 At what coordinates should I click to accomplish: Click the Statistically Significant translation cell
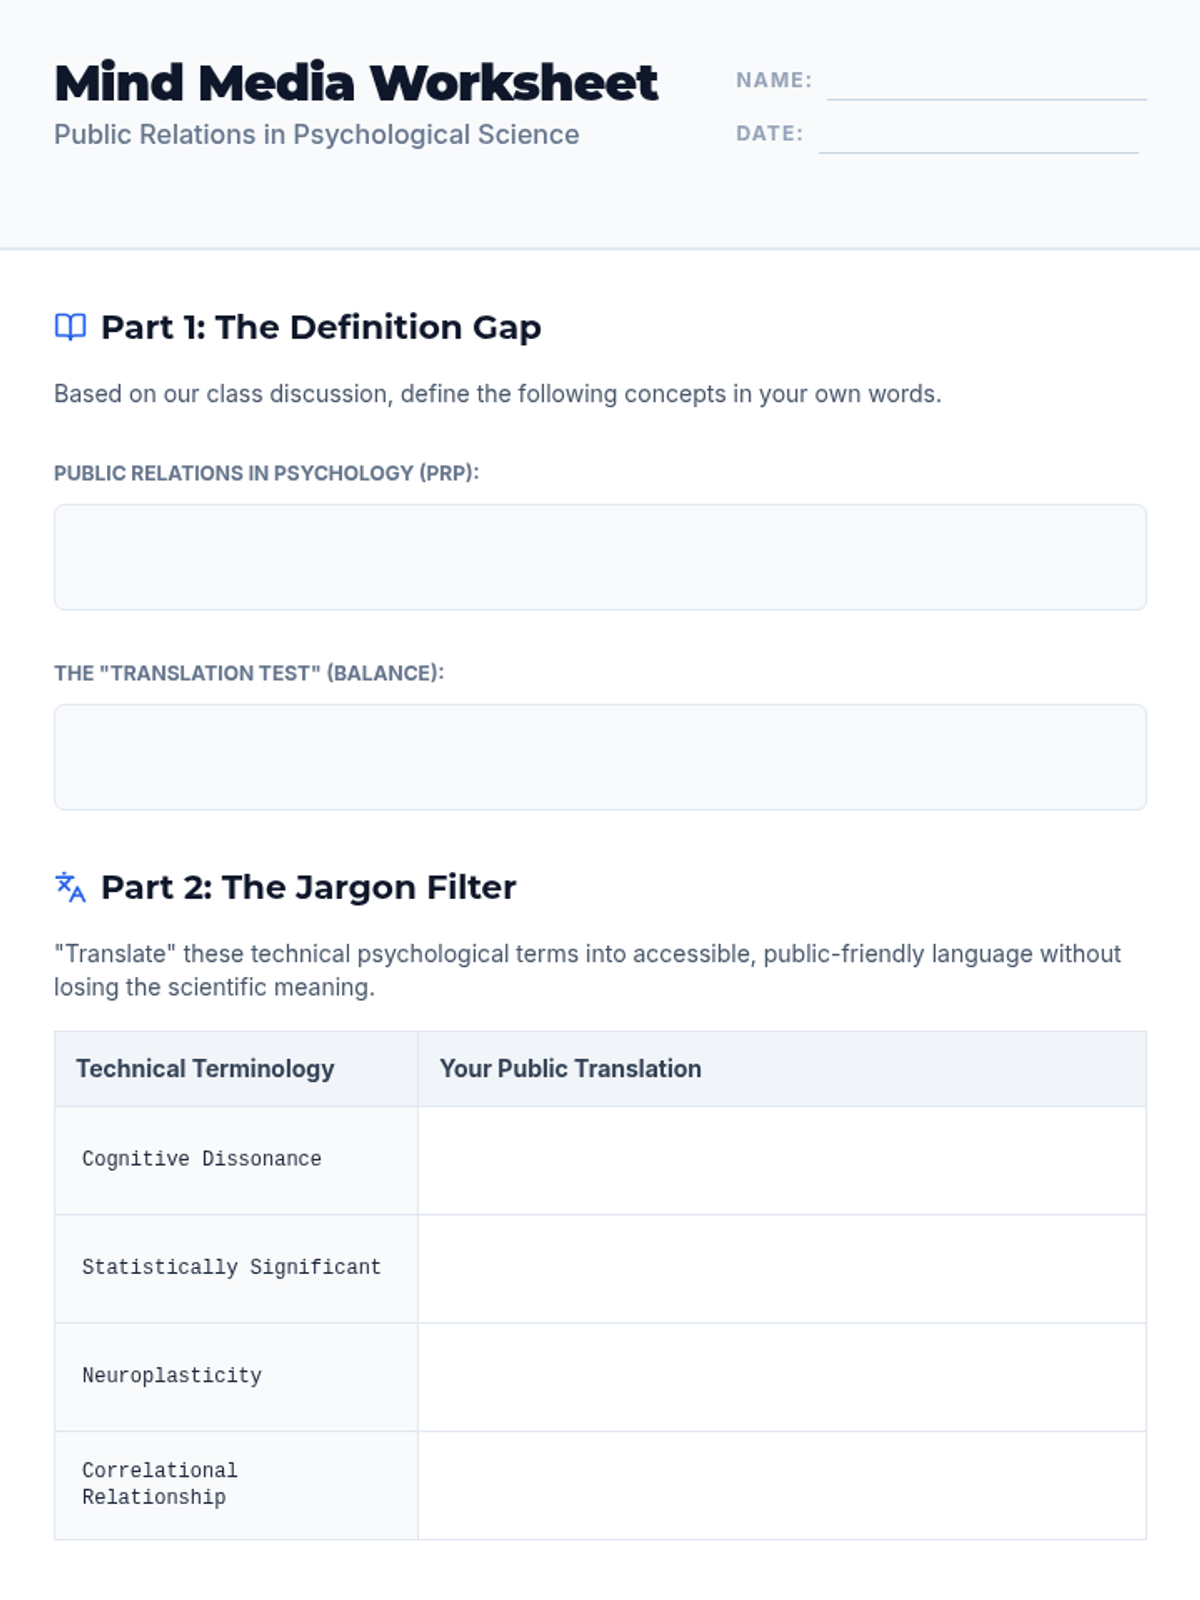tap(781, 1268)
